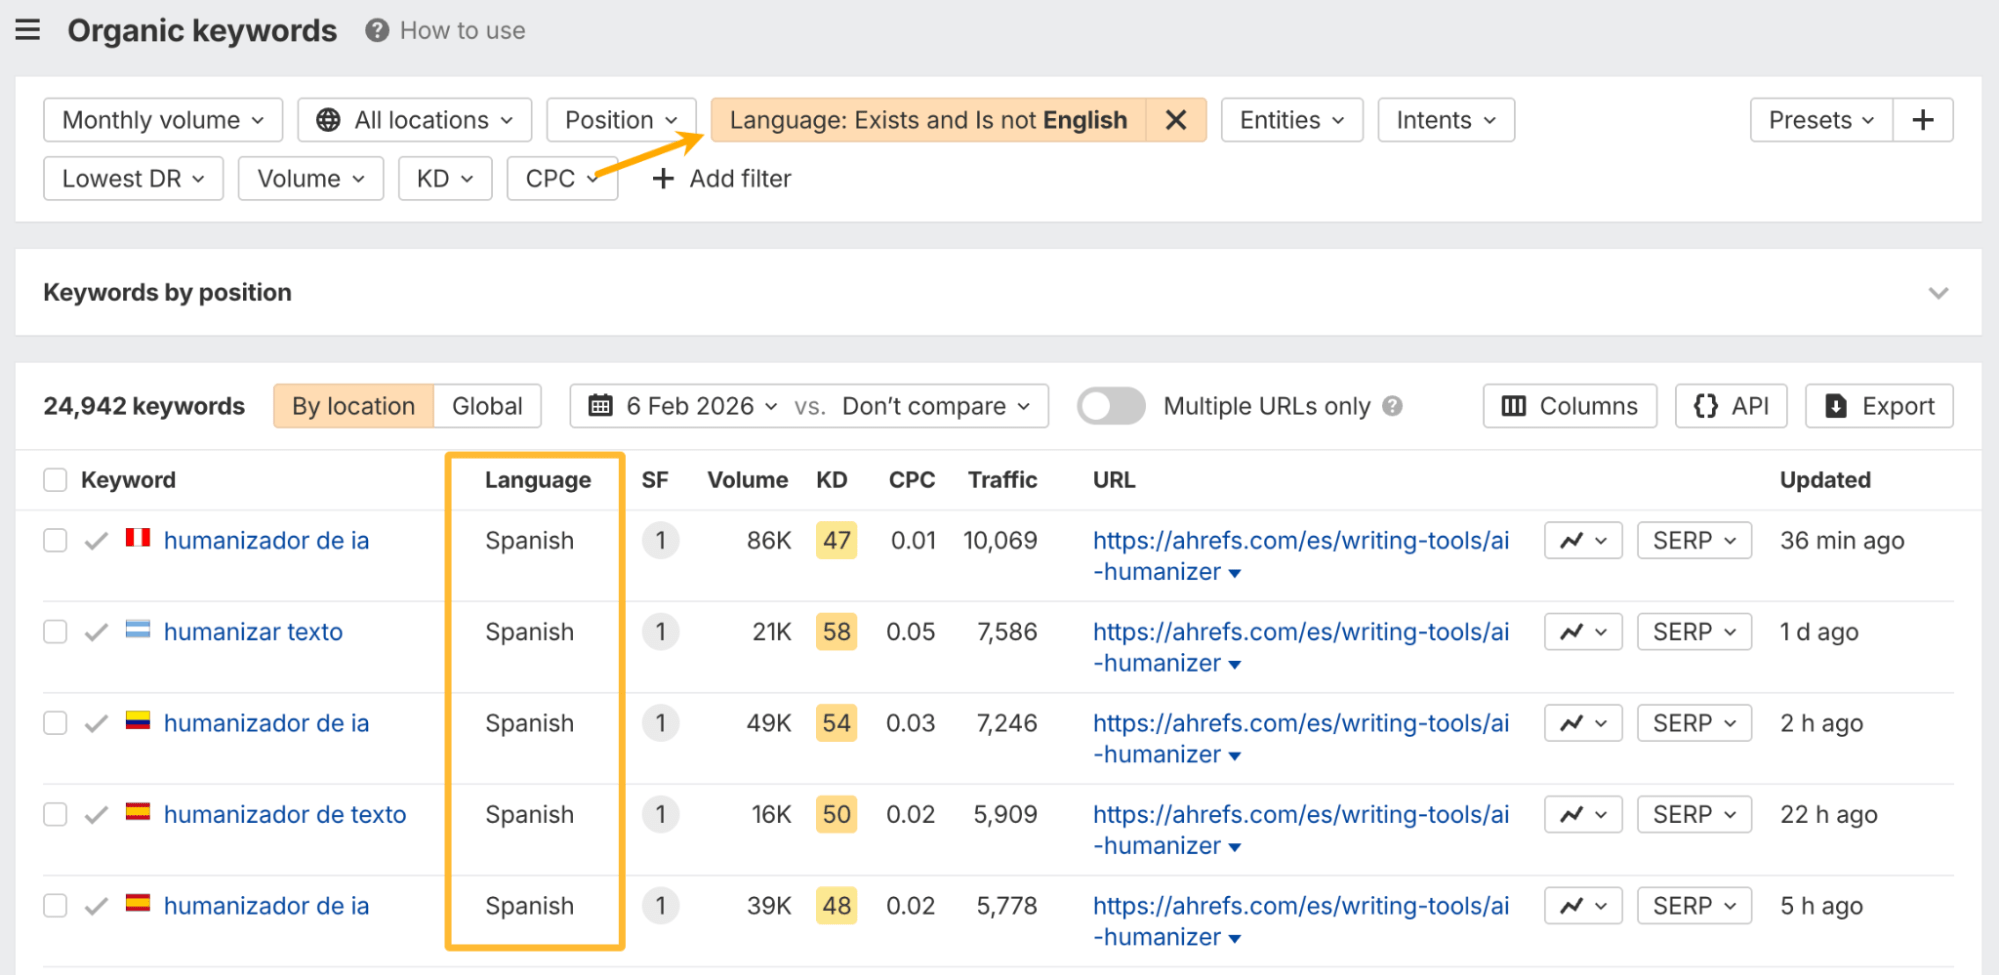1999x976 pixels.
Task: Remove the Language filter with X icon
Action: (x=1176, y=120)
